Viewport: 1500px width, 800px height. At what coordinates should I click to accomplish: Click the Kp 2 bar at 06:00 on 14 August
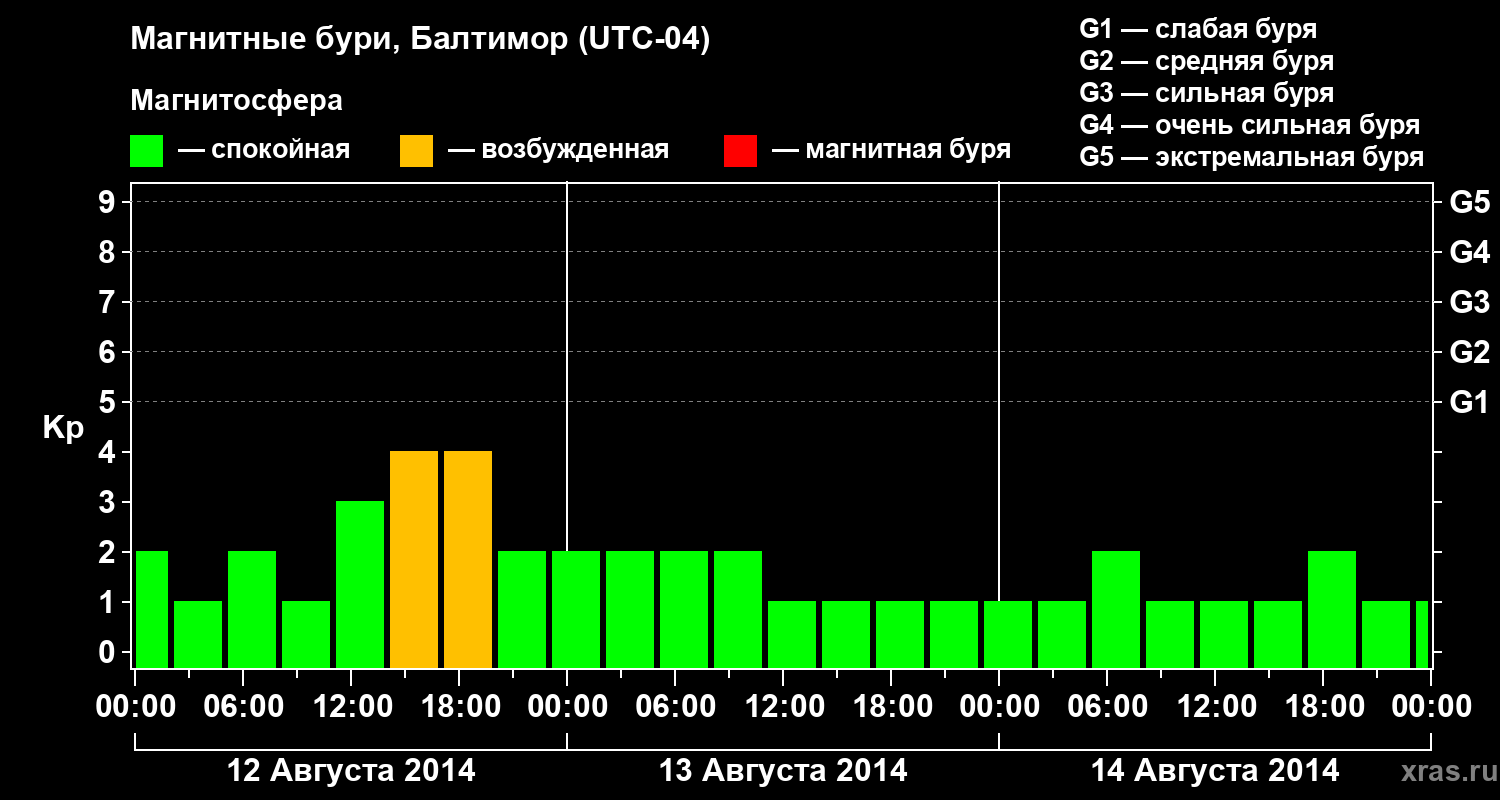1116,609
